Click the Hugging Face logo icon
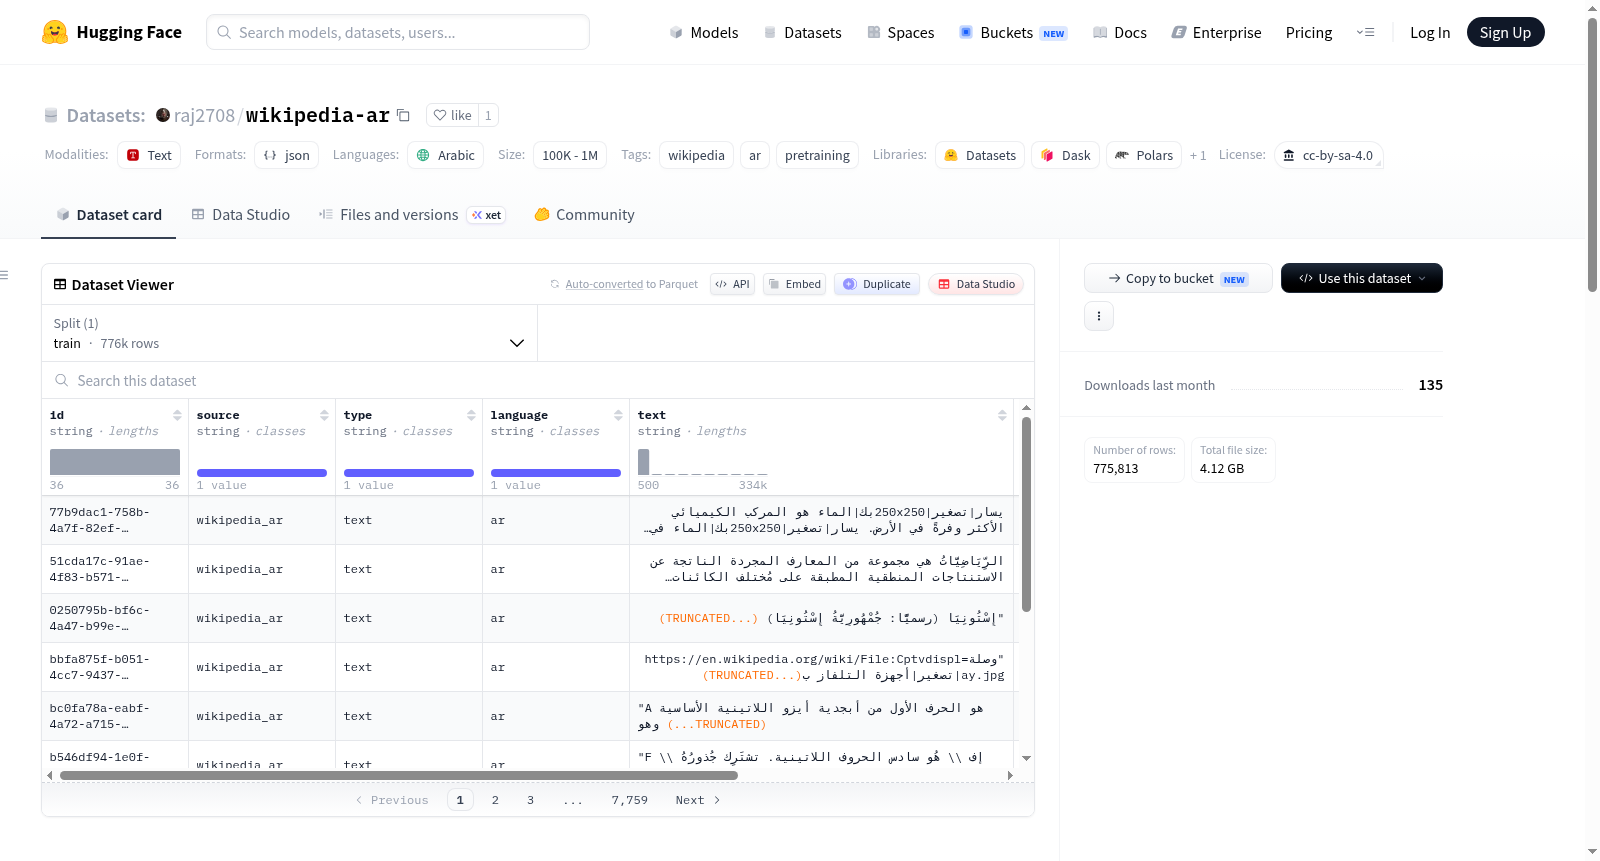The height and width of the screenshot is (861, 1600). tap(55, 32)
